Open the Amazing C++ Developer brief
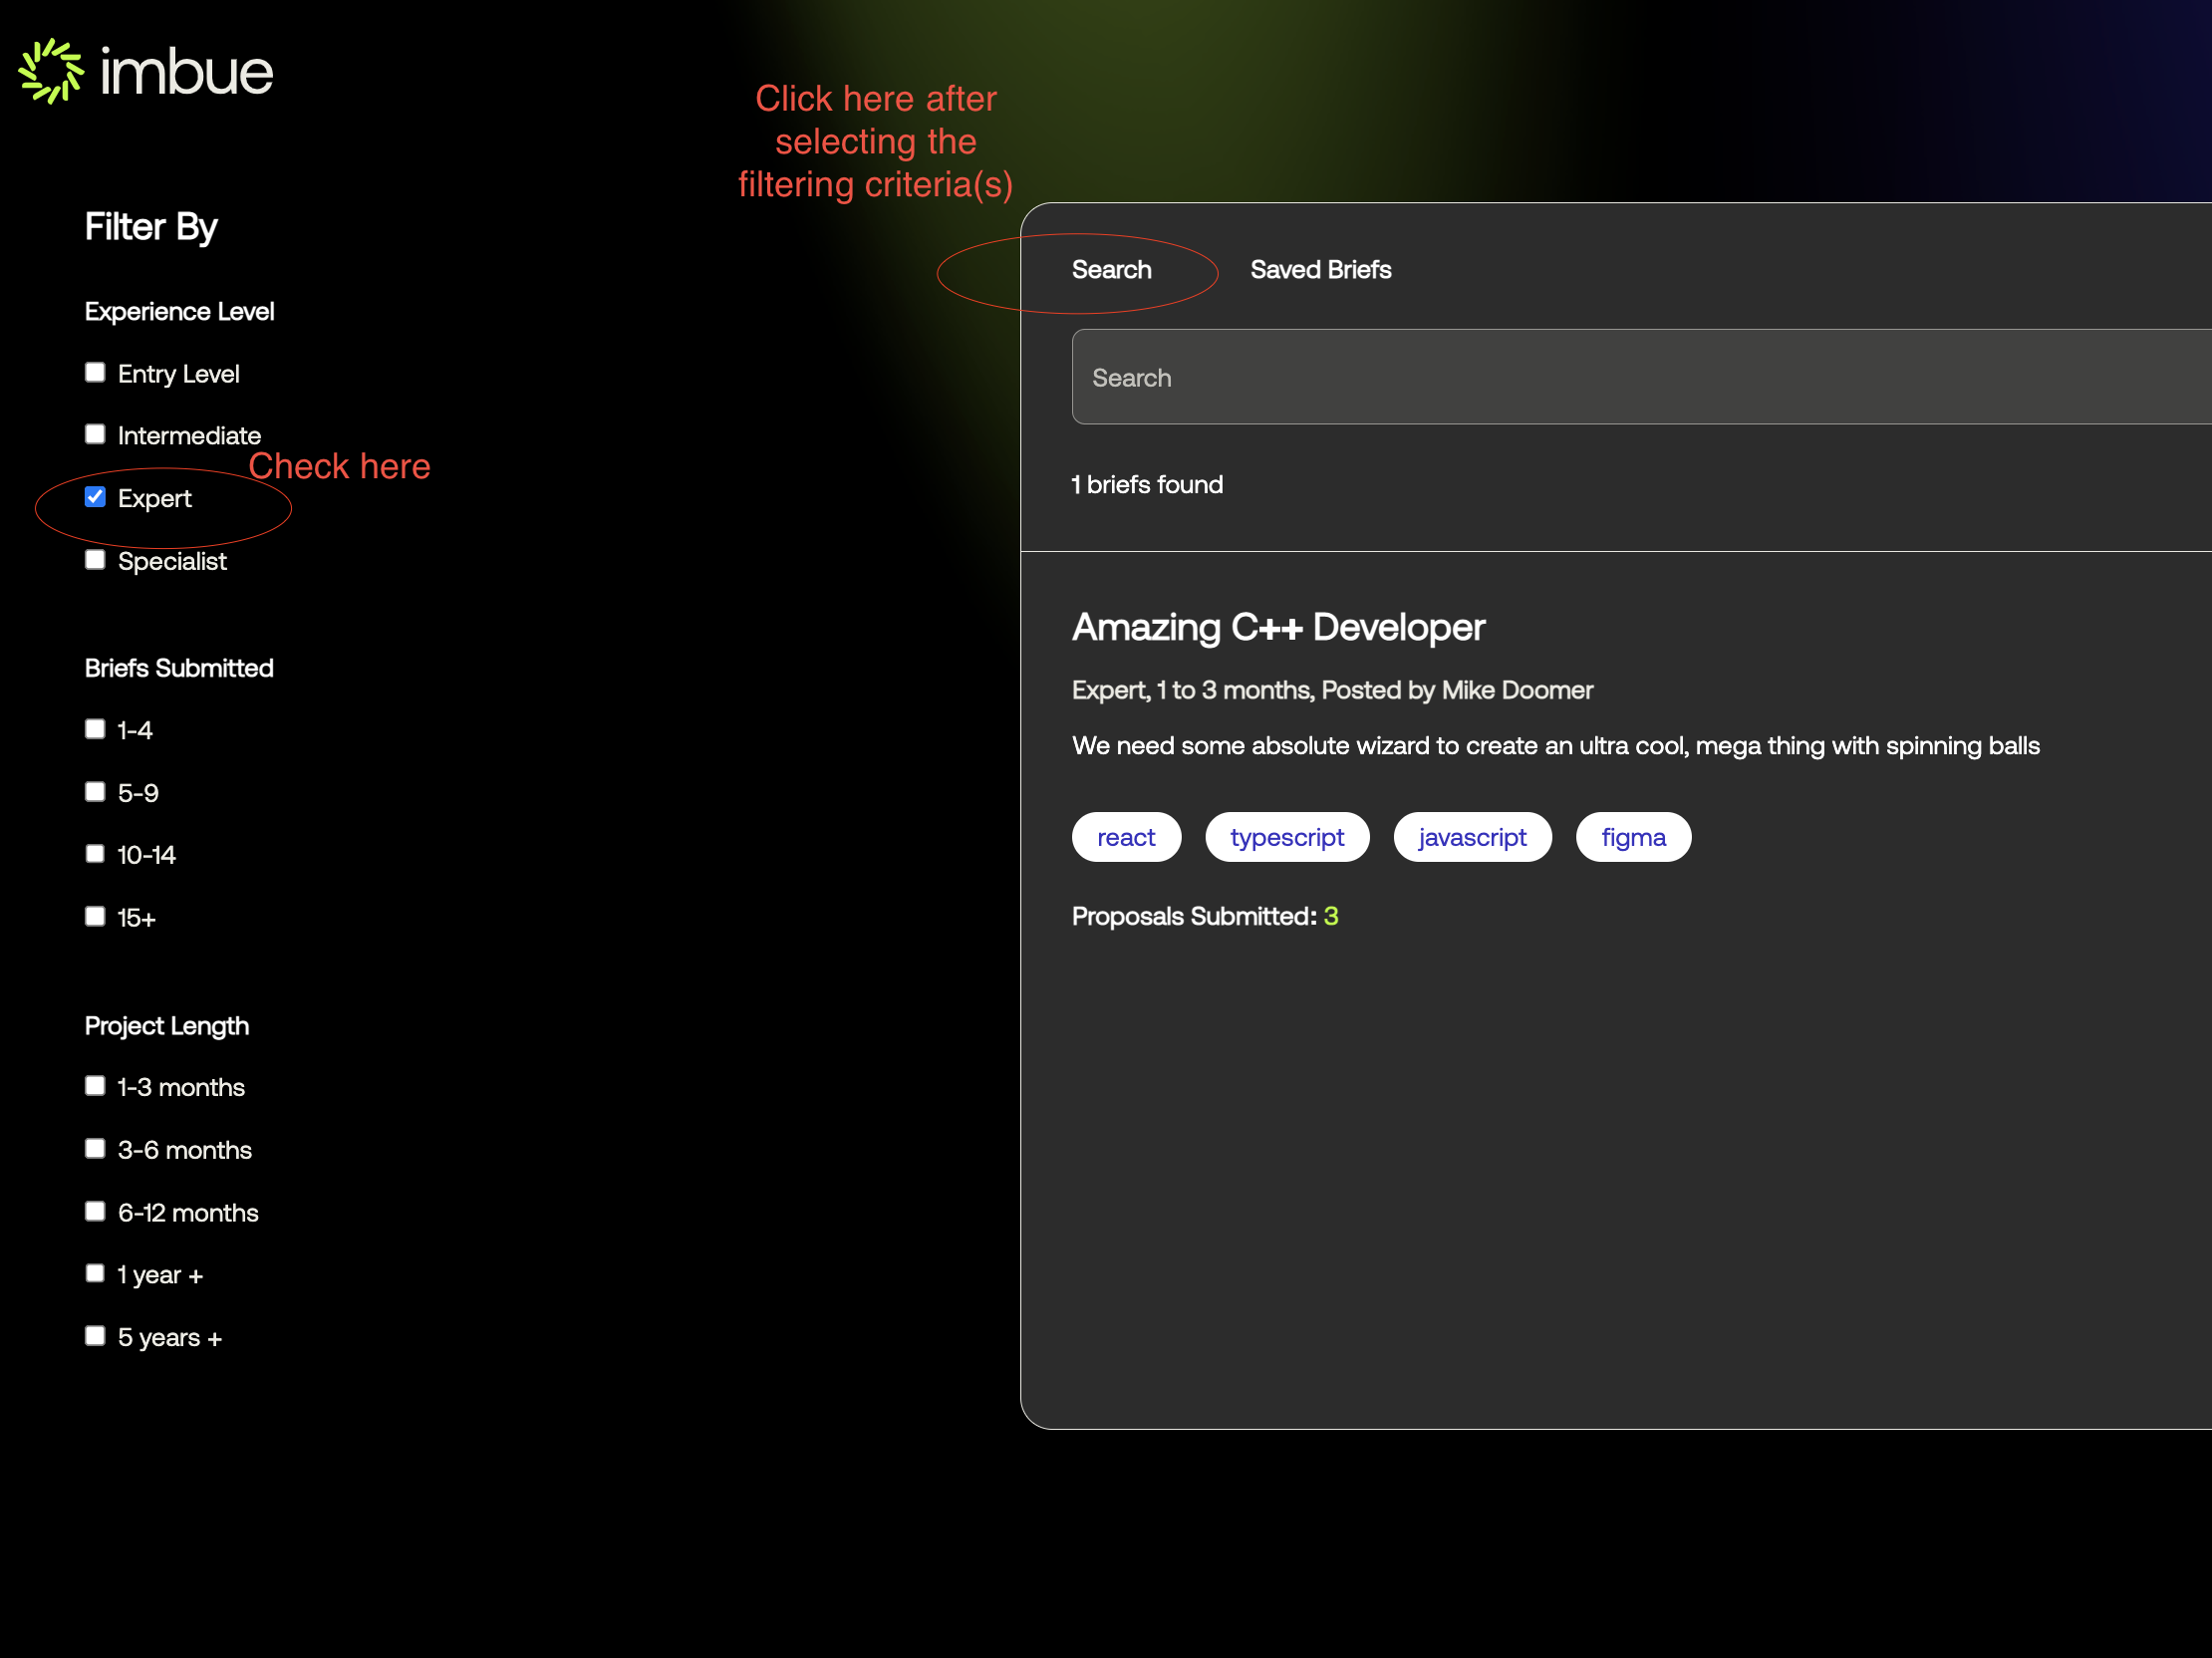This screenshot has height=1658, width=2212. point(1278,627)
